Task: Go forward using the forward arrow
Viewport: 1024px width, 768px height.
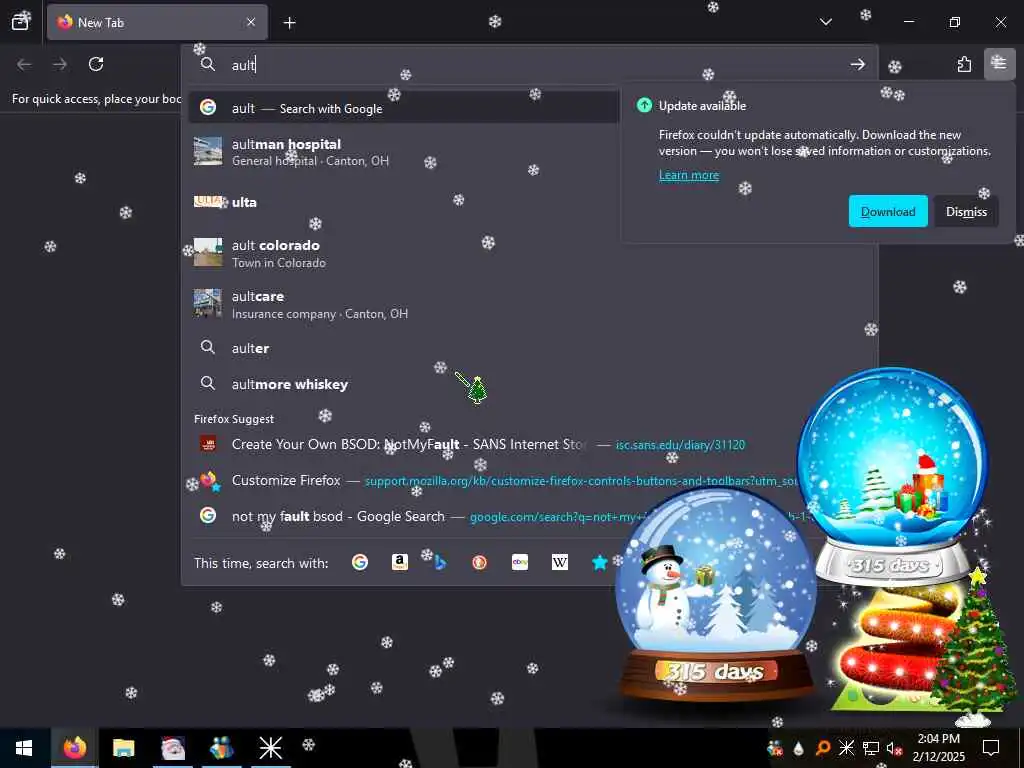Action: point(60,64)
